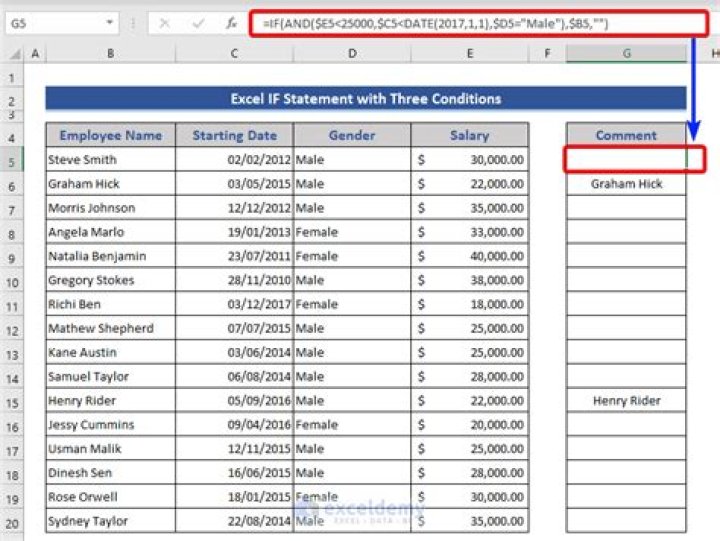Click the date cell 03/12/2017
The width and height of the screenshot is (720, 541).
234,304
